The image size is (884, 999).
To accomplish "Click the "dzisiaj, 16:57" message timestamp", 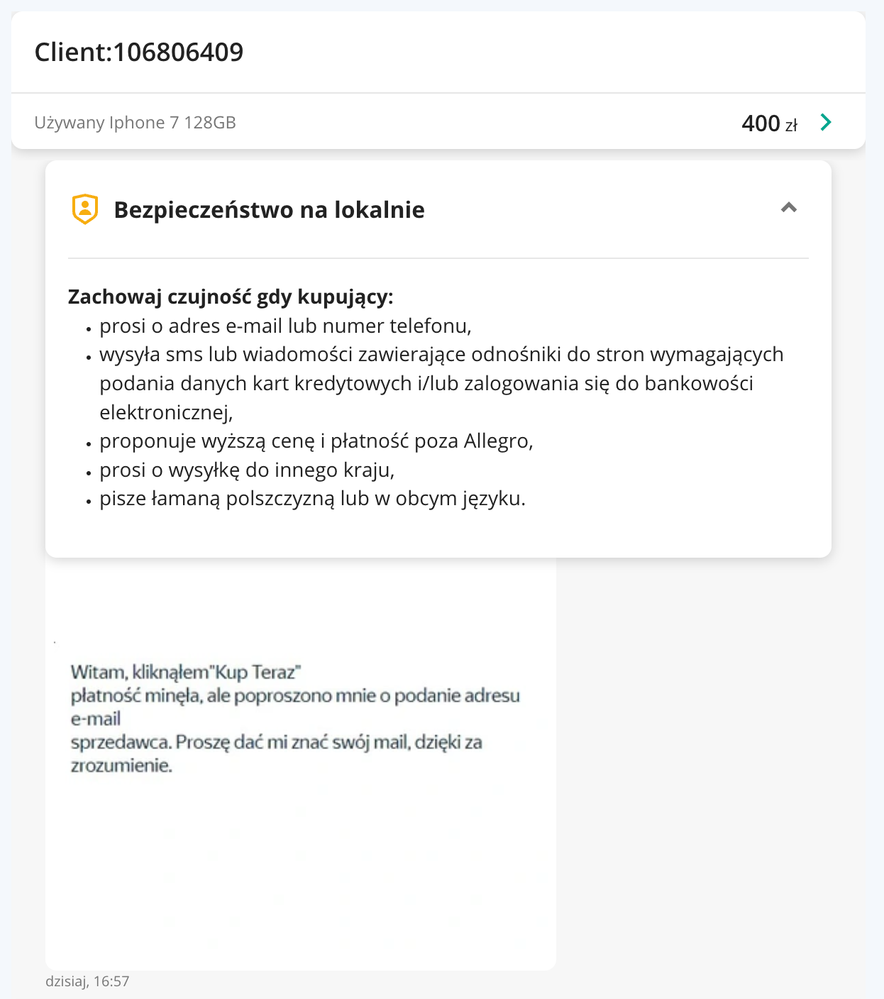I will pos(87,981).
